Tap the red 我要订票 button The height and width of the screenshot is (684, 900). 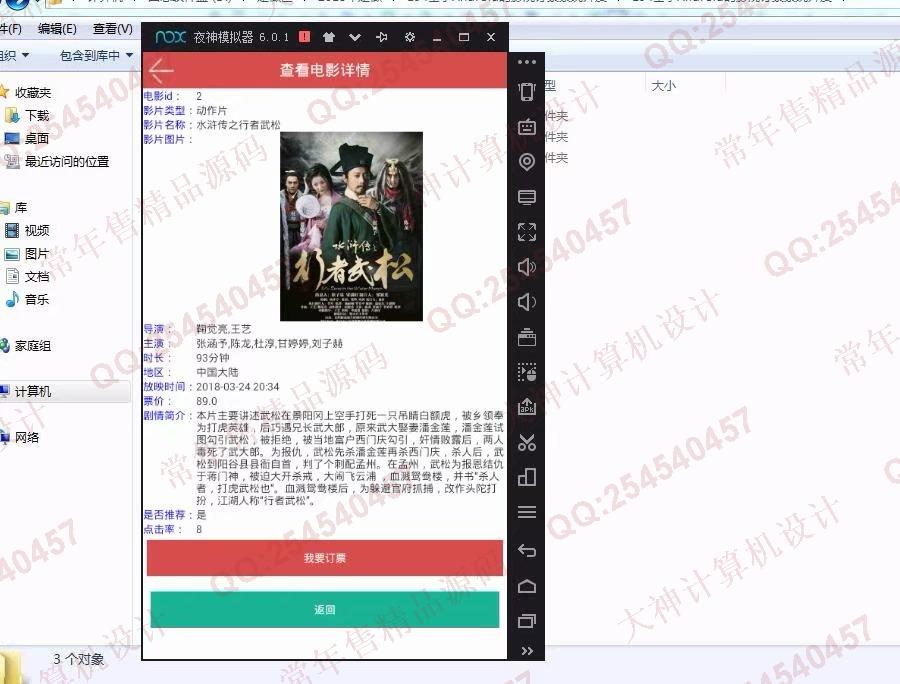(x=325, y=558)
